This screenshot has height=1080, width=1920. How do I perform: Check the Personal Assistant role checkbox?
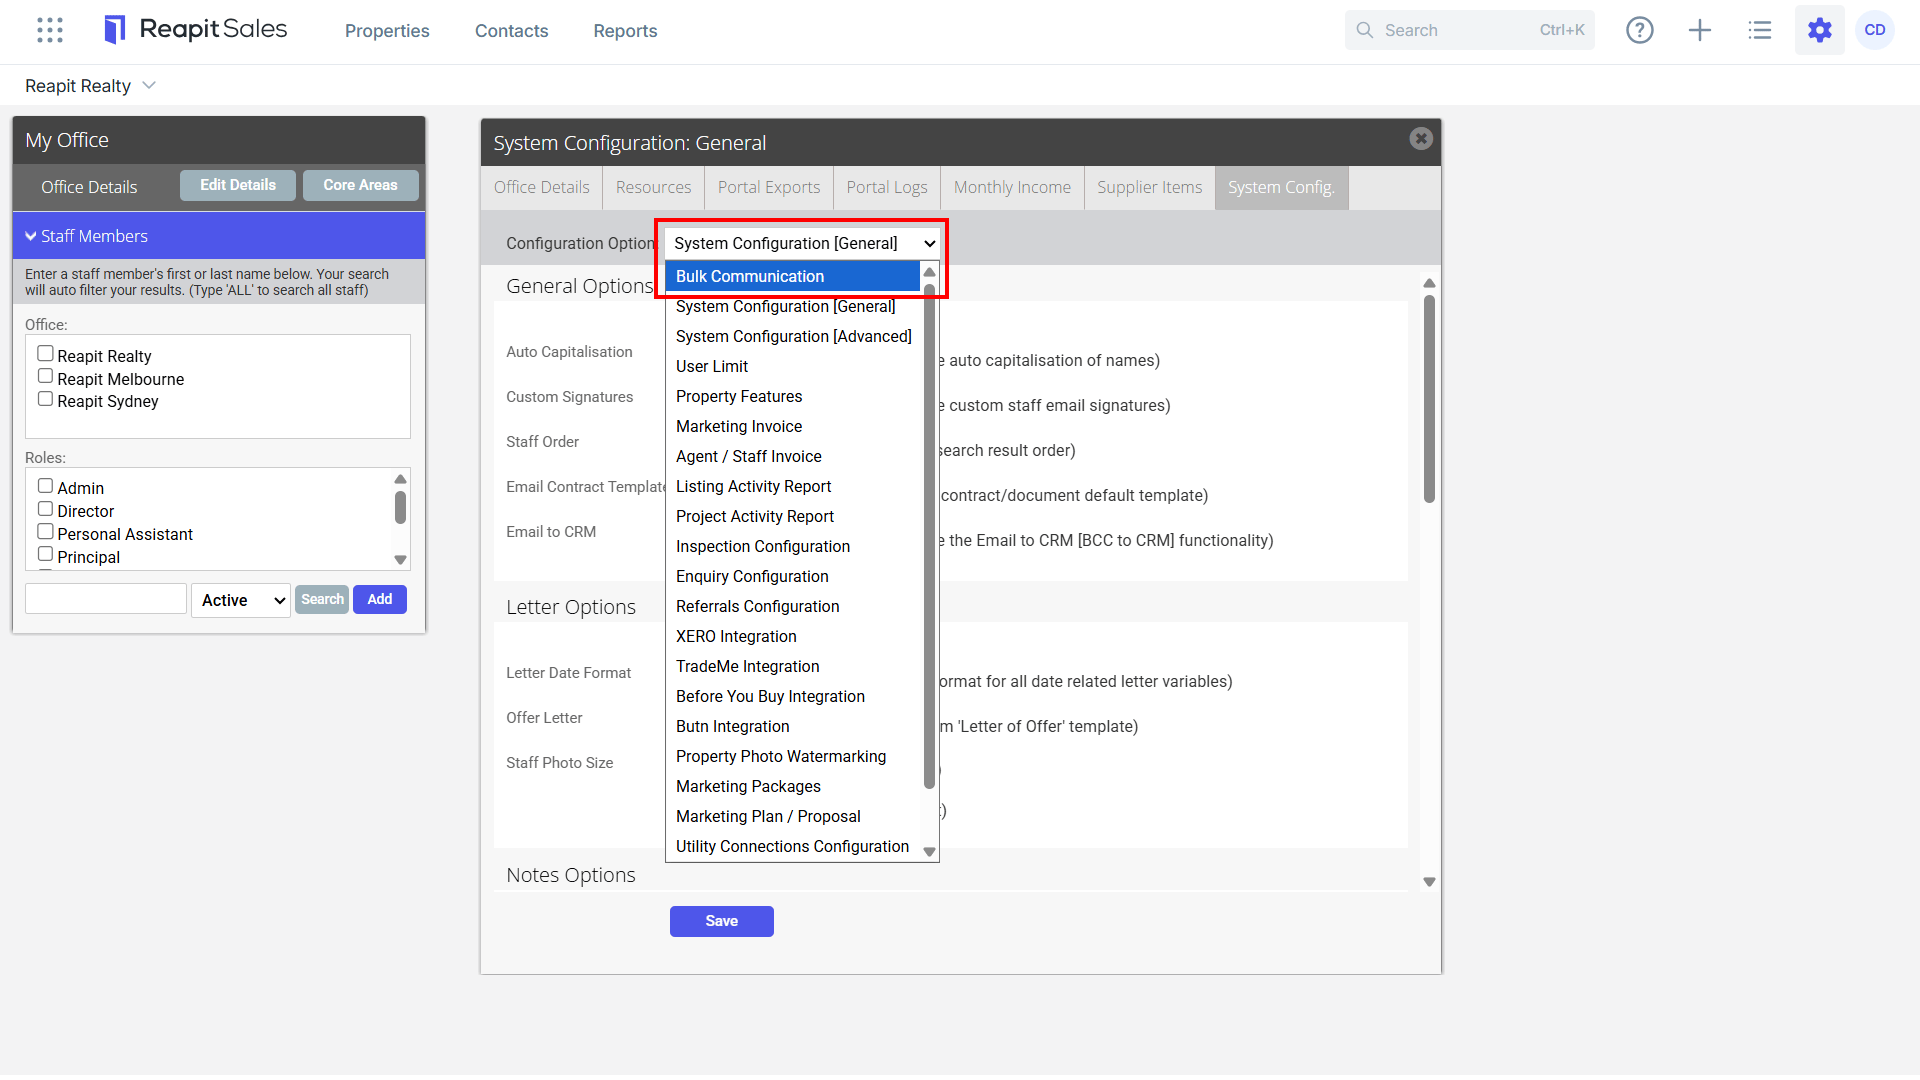click(x=45, y=531)
